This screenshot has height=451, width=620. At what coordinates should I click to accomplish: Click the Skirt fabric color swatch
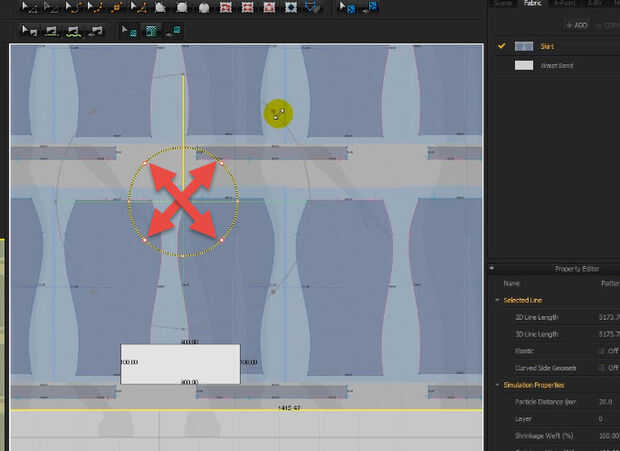[524, 46]
